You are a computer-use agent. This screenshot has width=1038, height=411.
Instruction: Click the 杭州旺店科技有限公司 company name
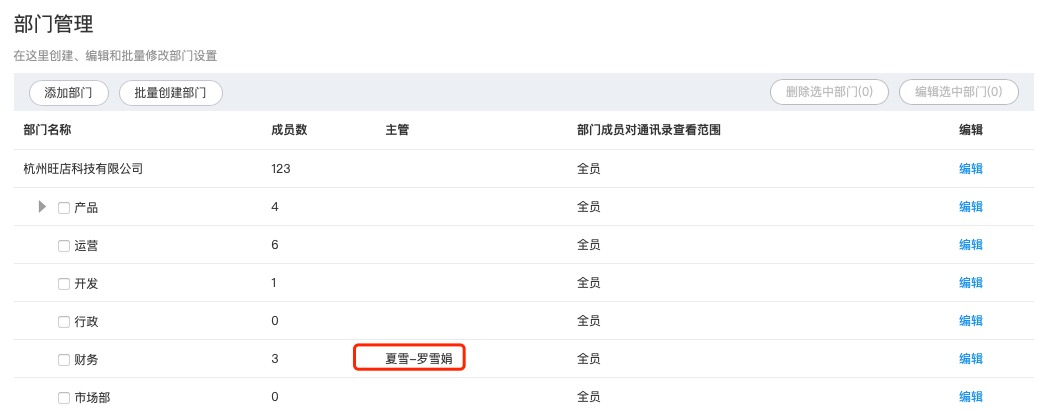(x=83, y=169)
